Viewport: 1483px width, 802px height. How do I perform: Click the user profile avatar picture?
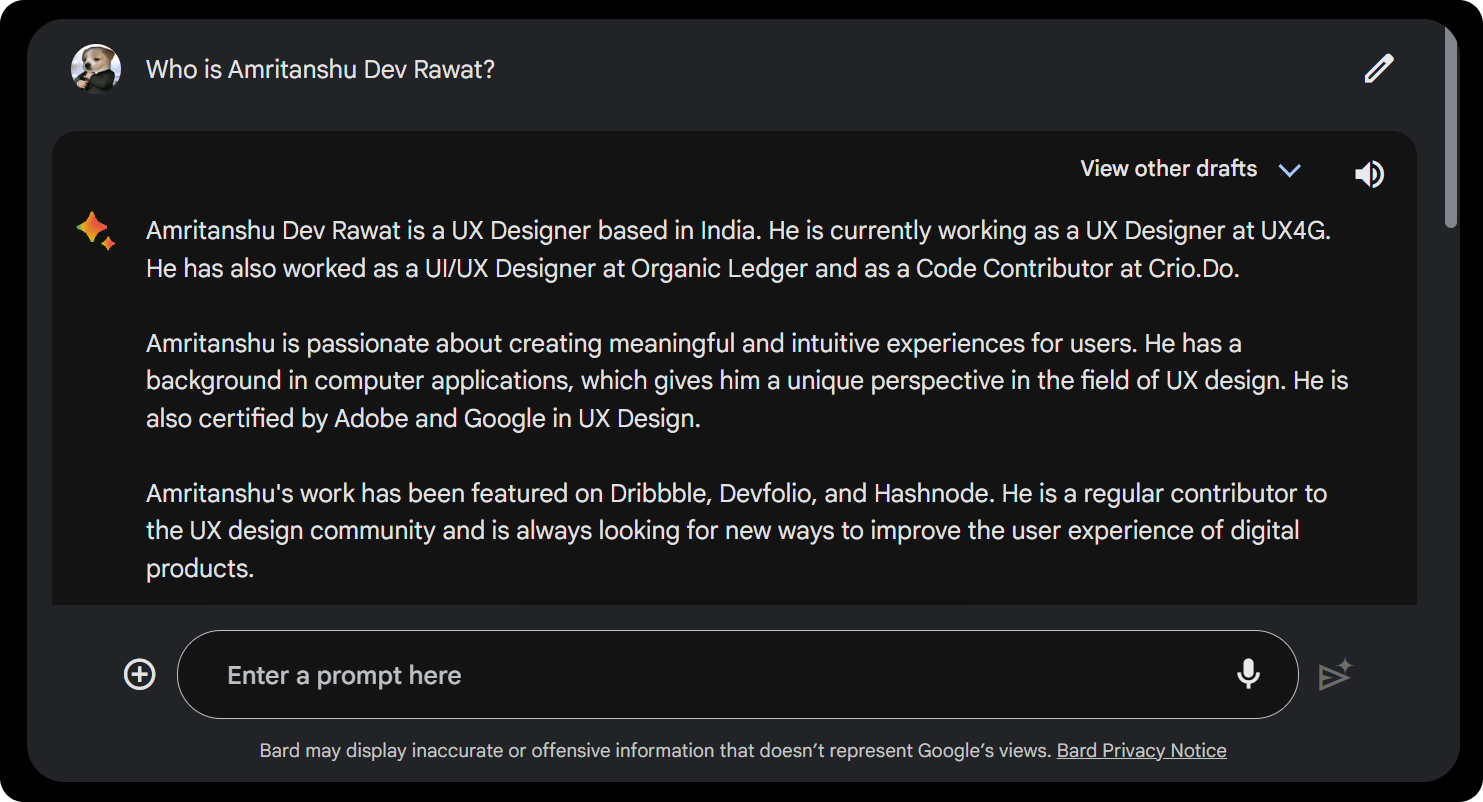pos(96,69)
